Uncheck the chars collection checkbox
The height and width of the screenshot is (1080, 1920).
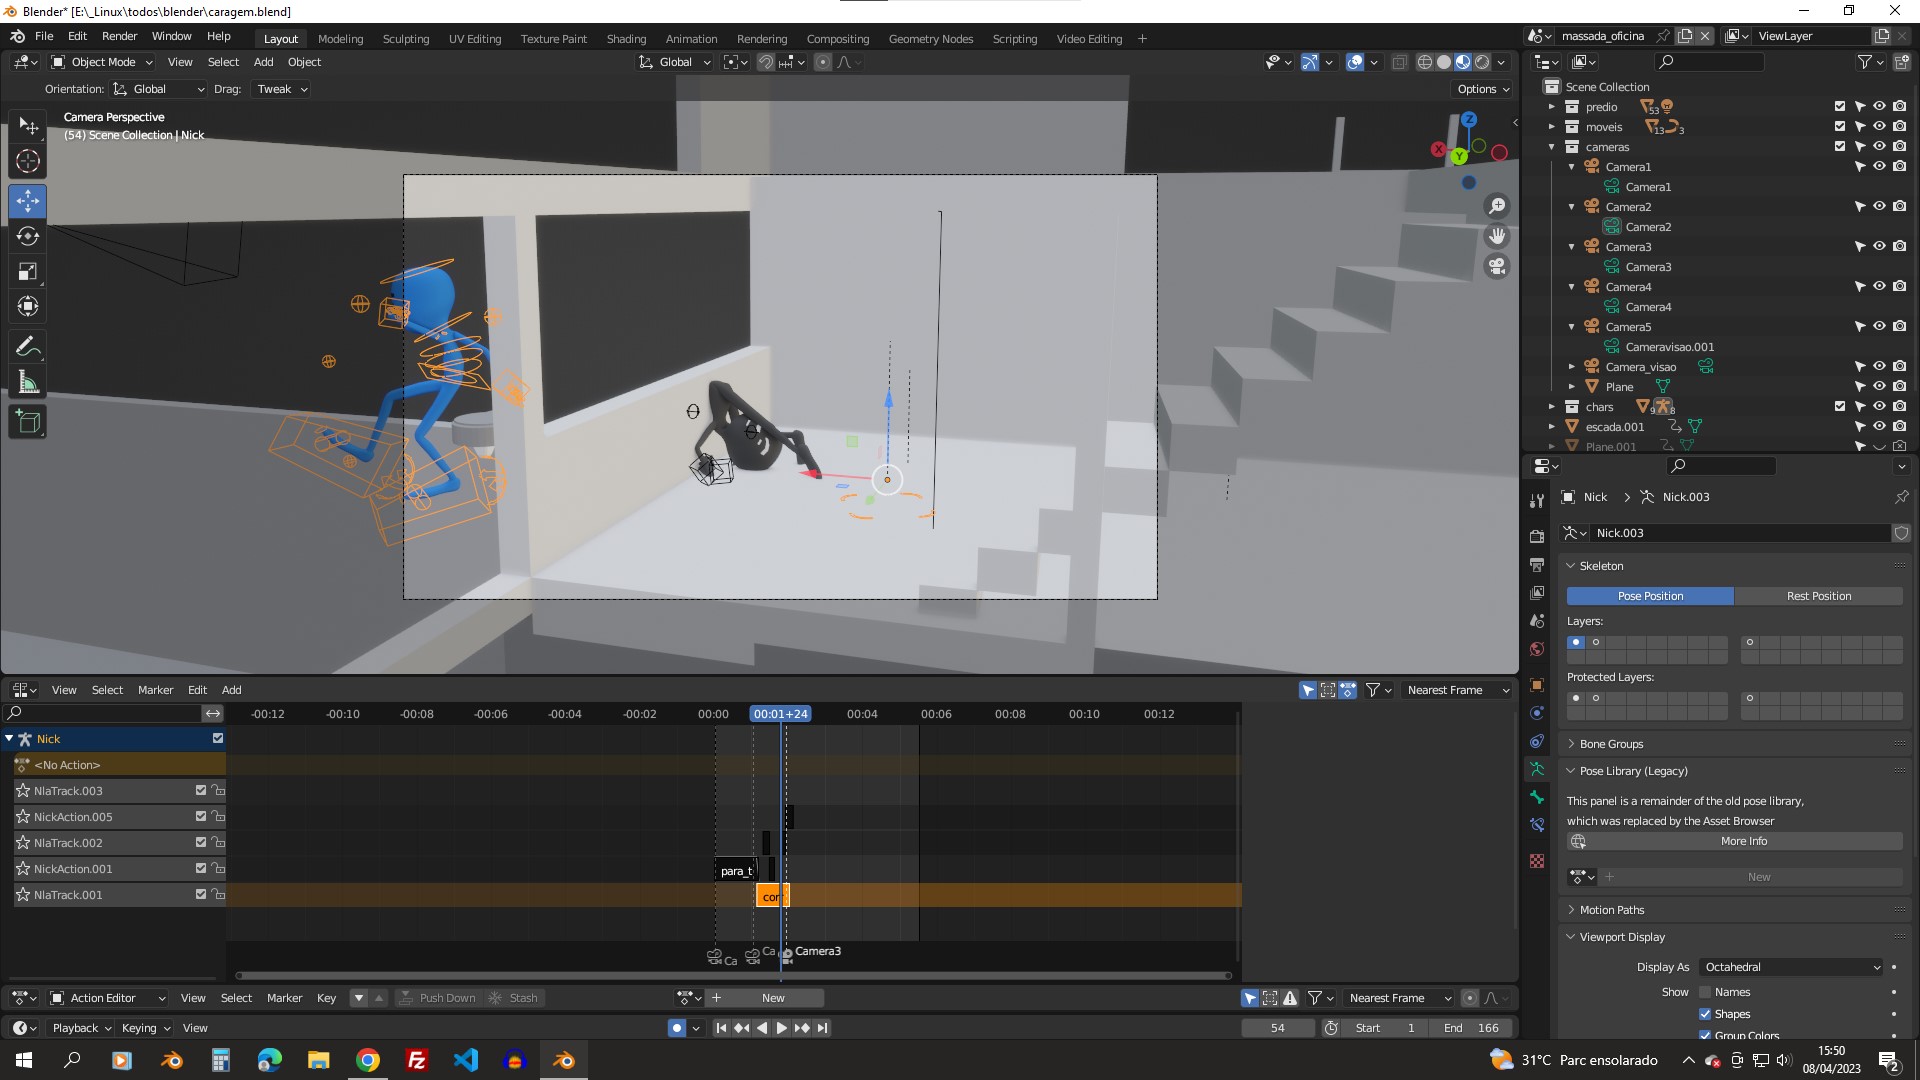1840,406
